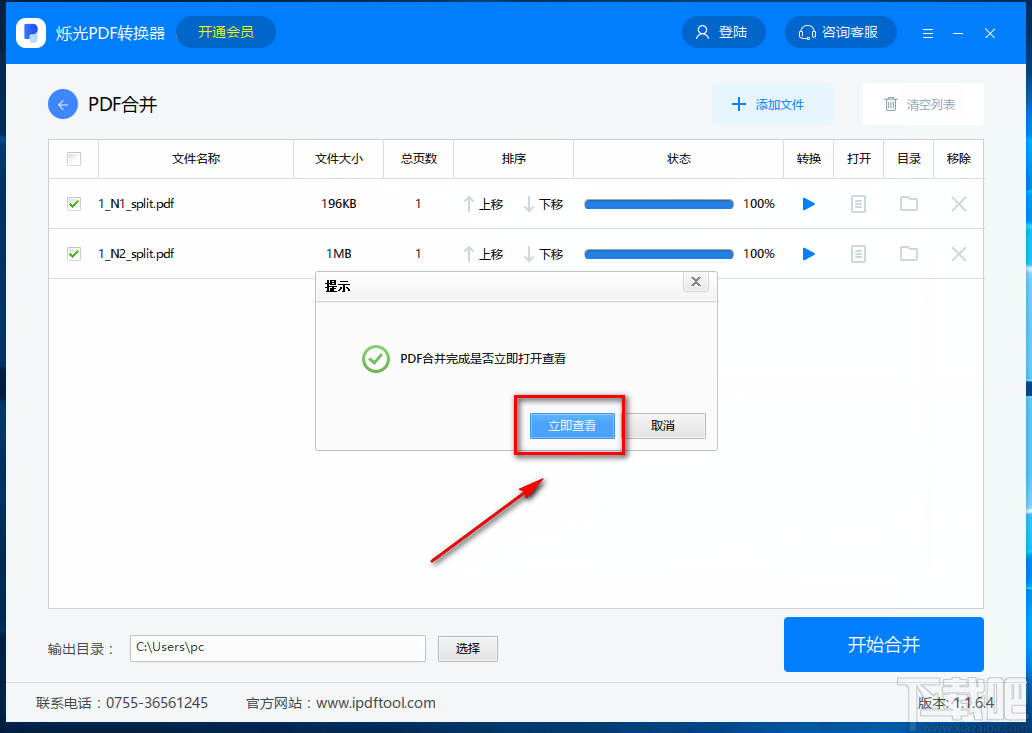
Task: Click contact phone 0755-36561245
Action: (157, 703)
